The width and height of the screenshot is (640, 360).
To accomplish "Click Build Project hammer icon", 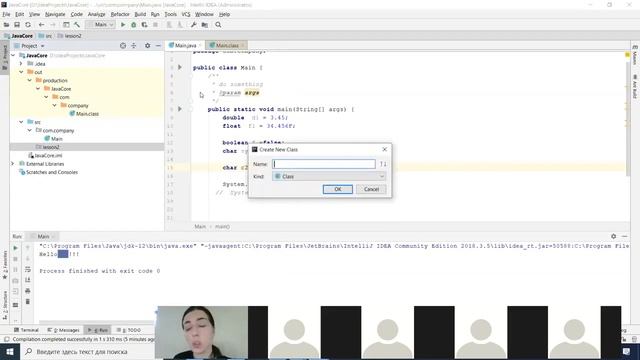I will (77, 25).
